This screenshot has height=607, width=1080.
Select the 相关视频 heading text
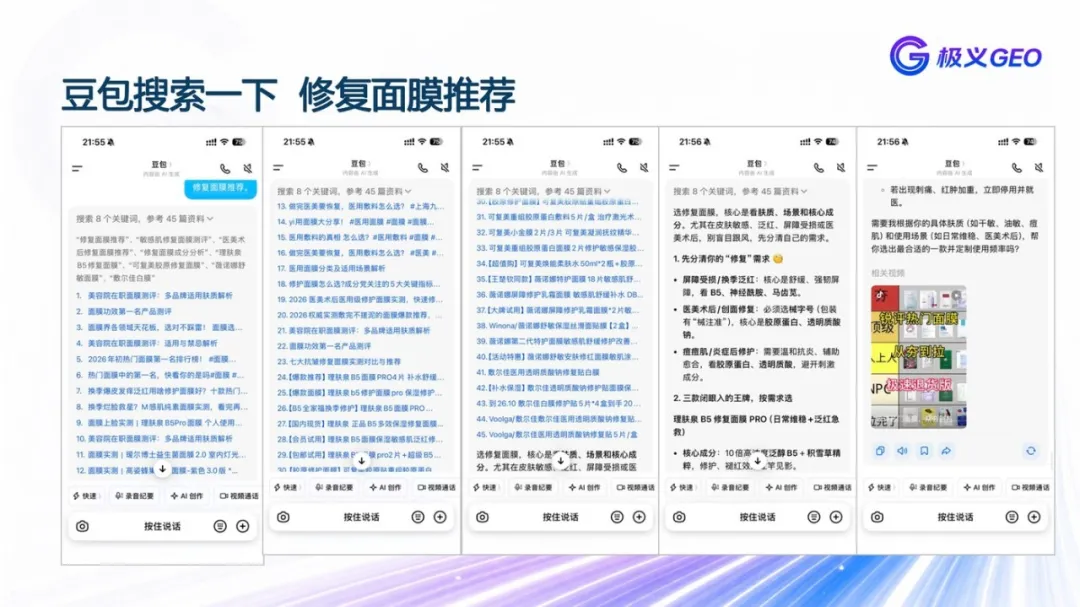pyautogui.click(x=888, y=273)
